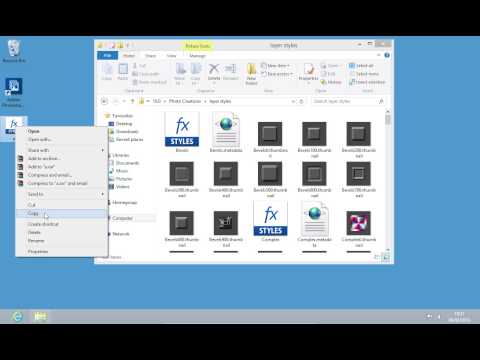The width and height of the screenshot is (480, 360).
Task: Click the ribbon Rename icon
Action: pyautogui.click(x=230, y=69)
